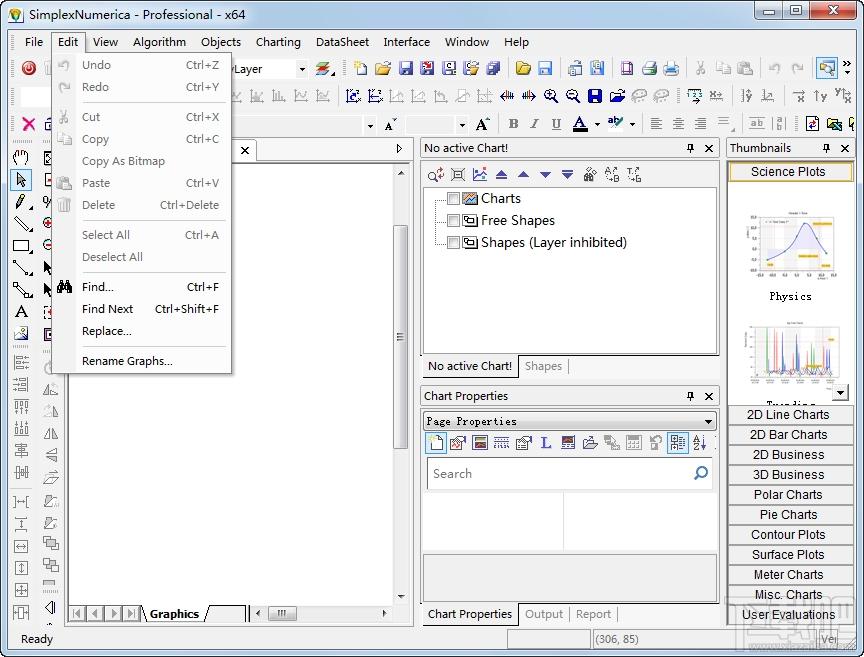The width and height of the screenshot is (864, 657).
Task: Select the rectangle shape tool
Action: (21, 246)
